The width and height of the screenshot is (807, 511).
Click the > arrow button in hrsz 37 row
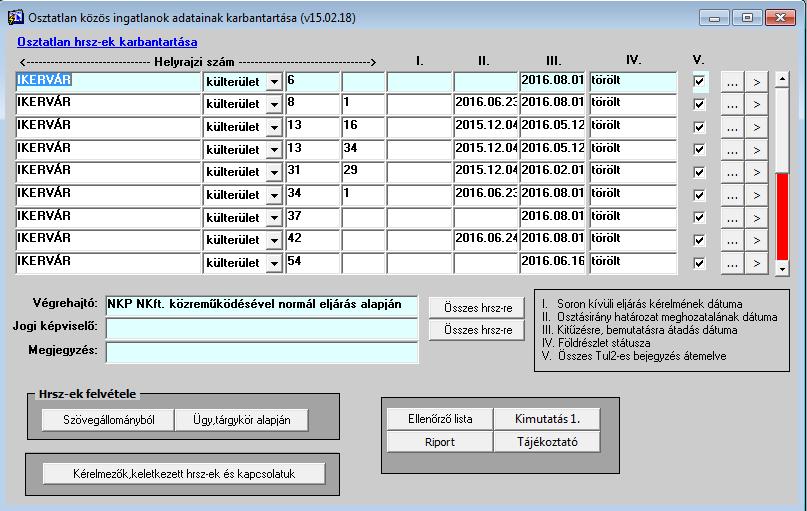click(757, 218)
